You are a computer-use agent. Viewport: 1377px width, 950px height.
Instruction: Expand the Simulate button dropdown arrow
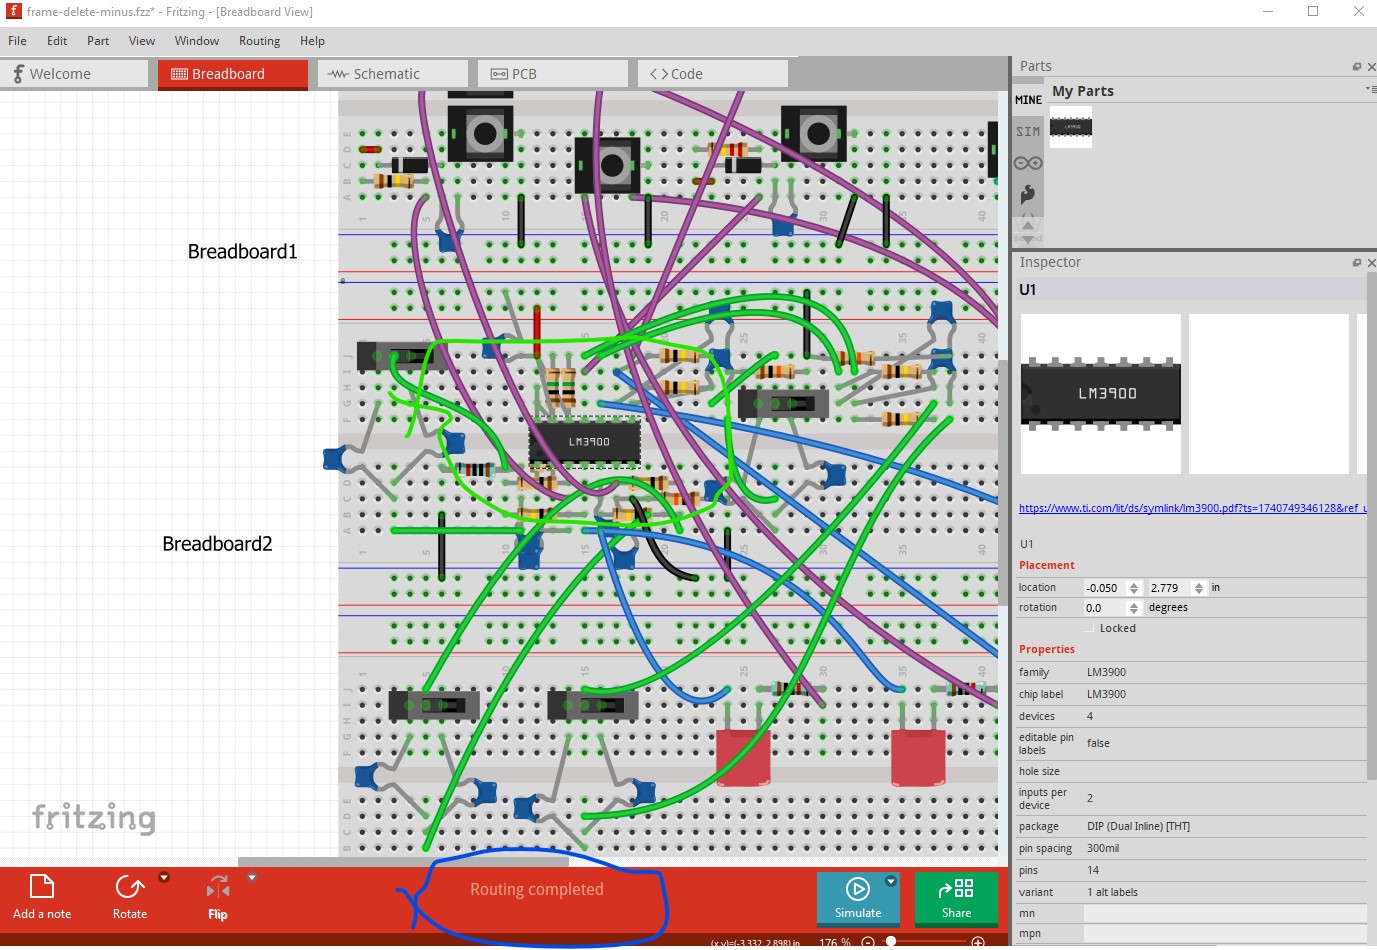point(891,881)
